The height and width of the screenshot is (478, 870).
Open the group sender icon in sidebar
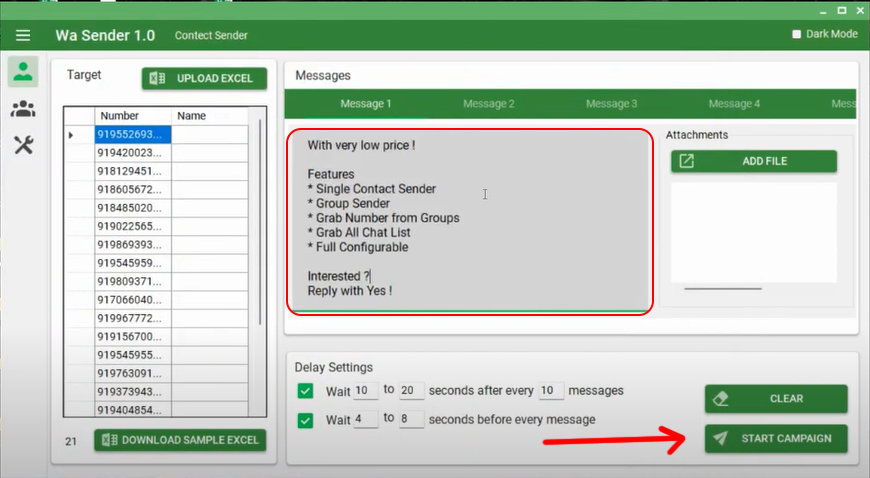tap(23, 109)
